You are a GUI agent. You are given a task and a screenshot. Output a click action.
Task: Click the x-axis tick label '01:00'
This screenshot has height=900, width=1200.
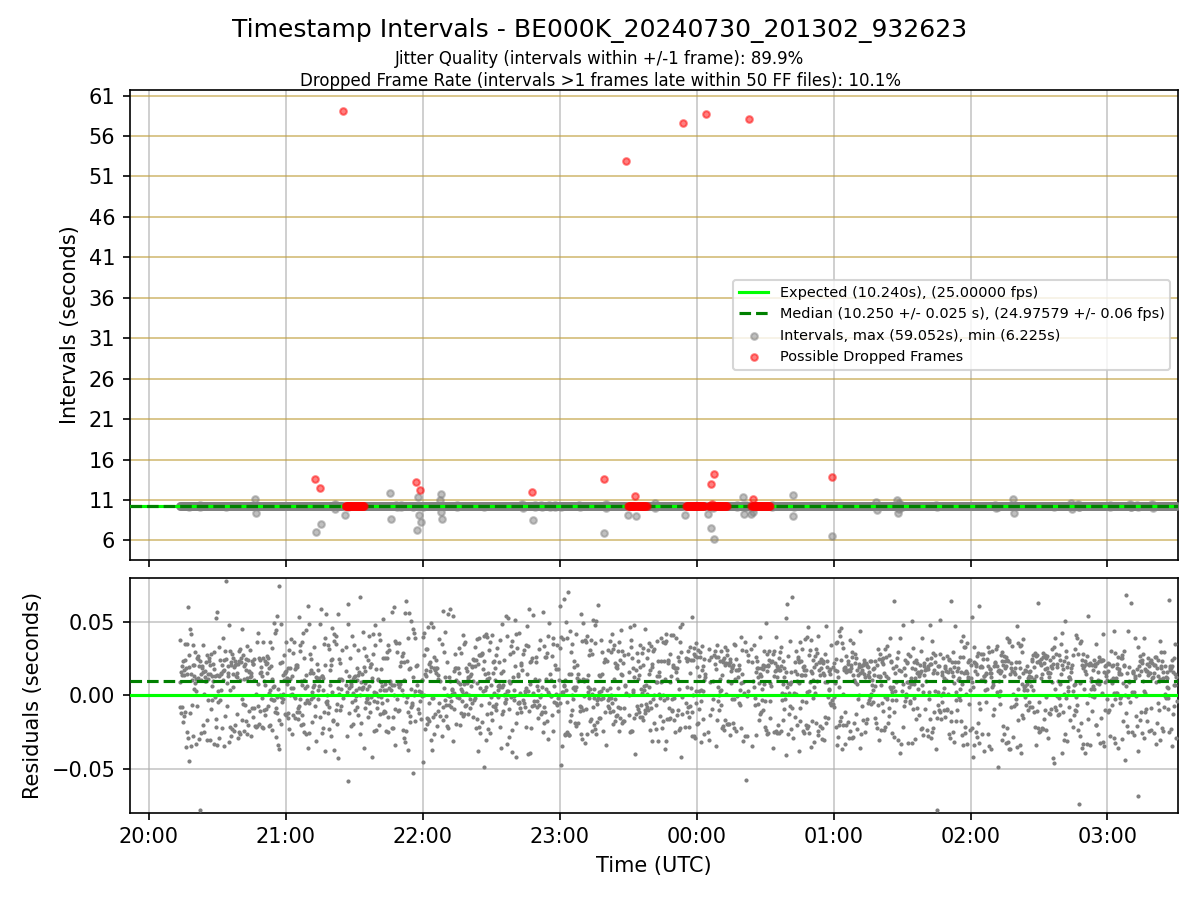pyautogui.click(x=833, y=834)
